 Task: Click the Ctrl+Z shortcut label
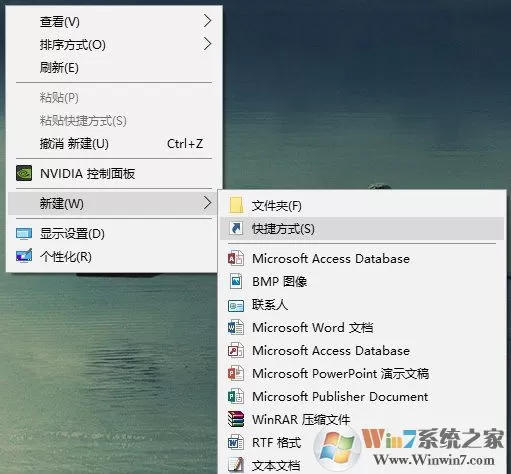coord(185,144)
